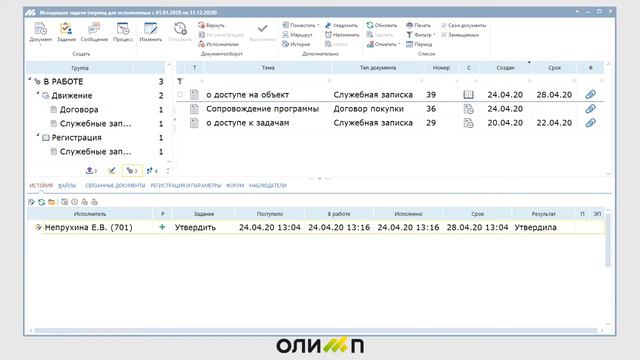Select the Непрухина Е.В. (701) history row

(316, 227)
